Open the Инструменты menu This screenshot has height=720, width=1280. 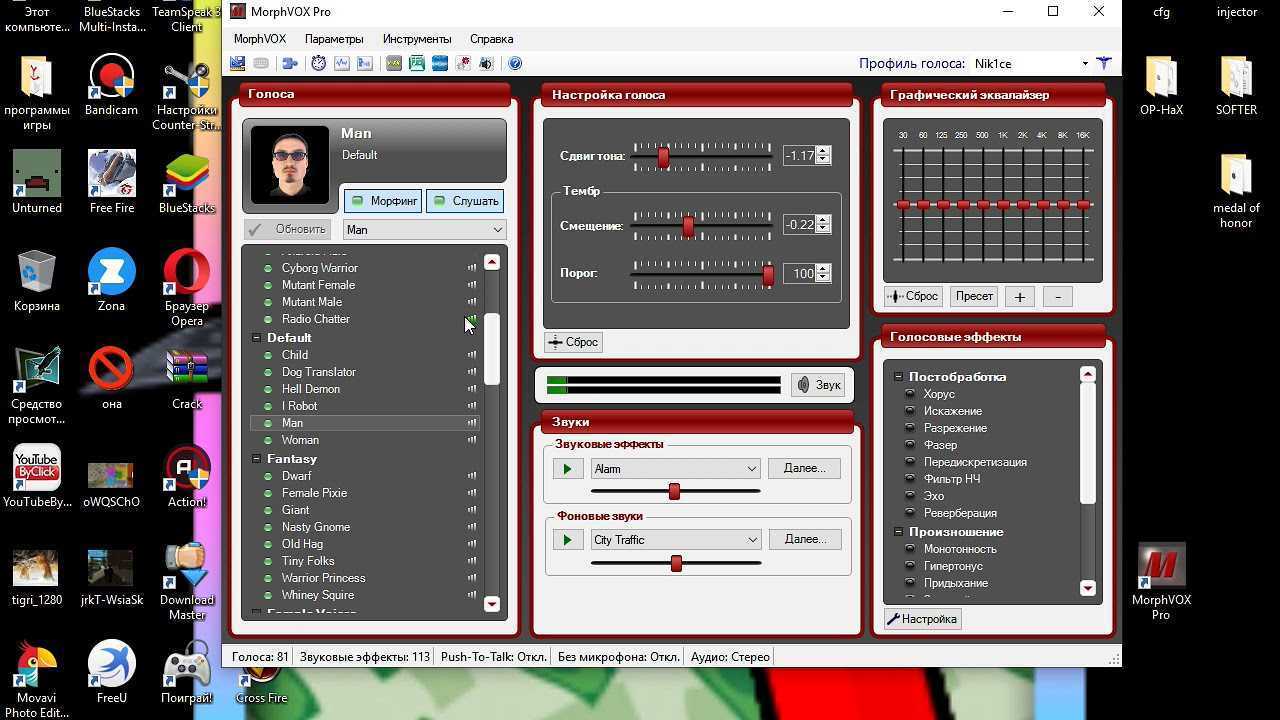click(x=417, y=39)
